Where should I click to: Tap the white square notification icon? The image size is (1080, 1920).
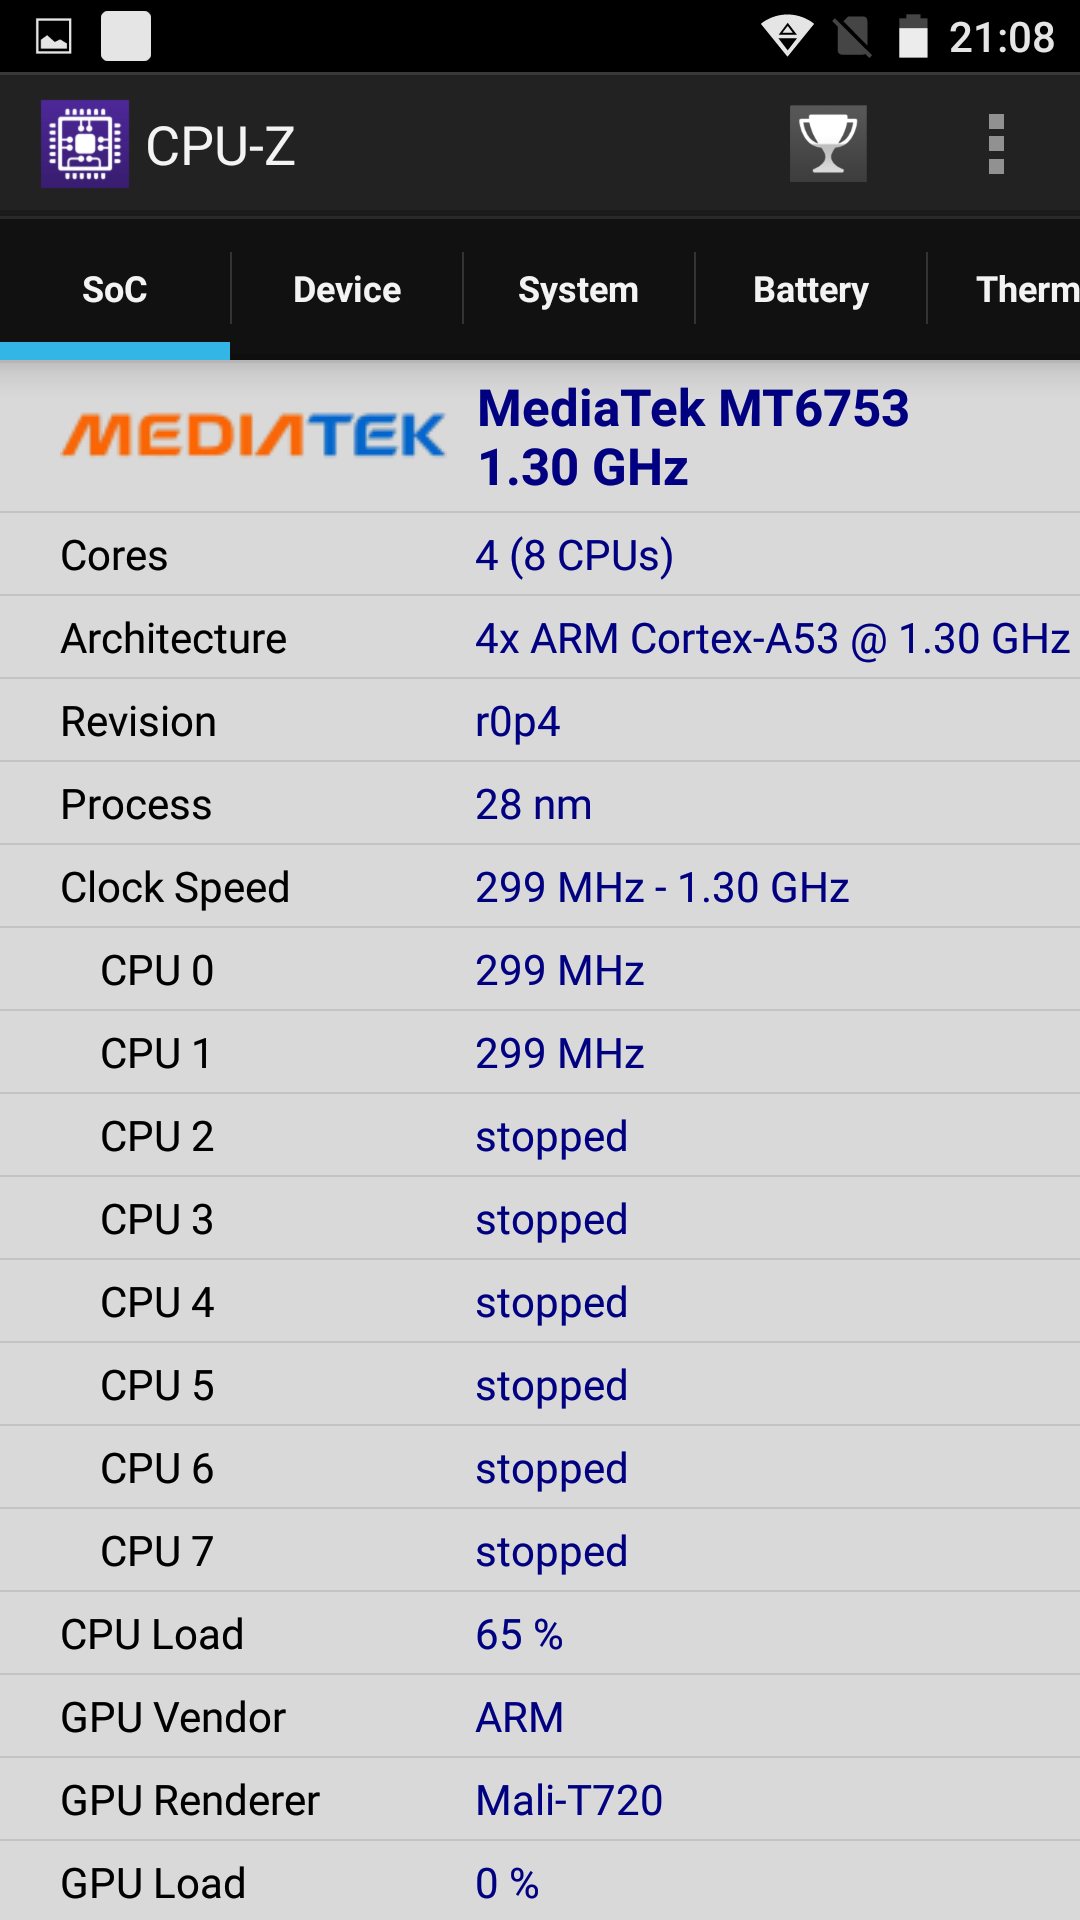pos(126,37)
